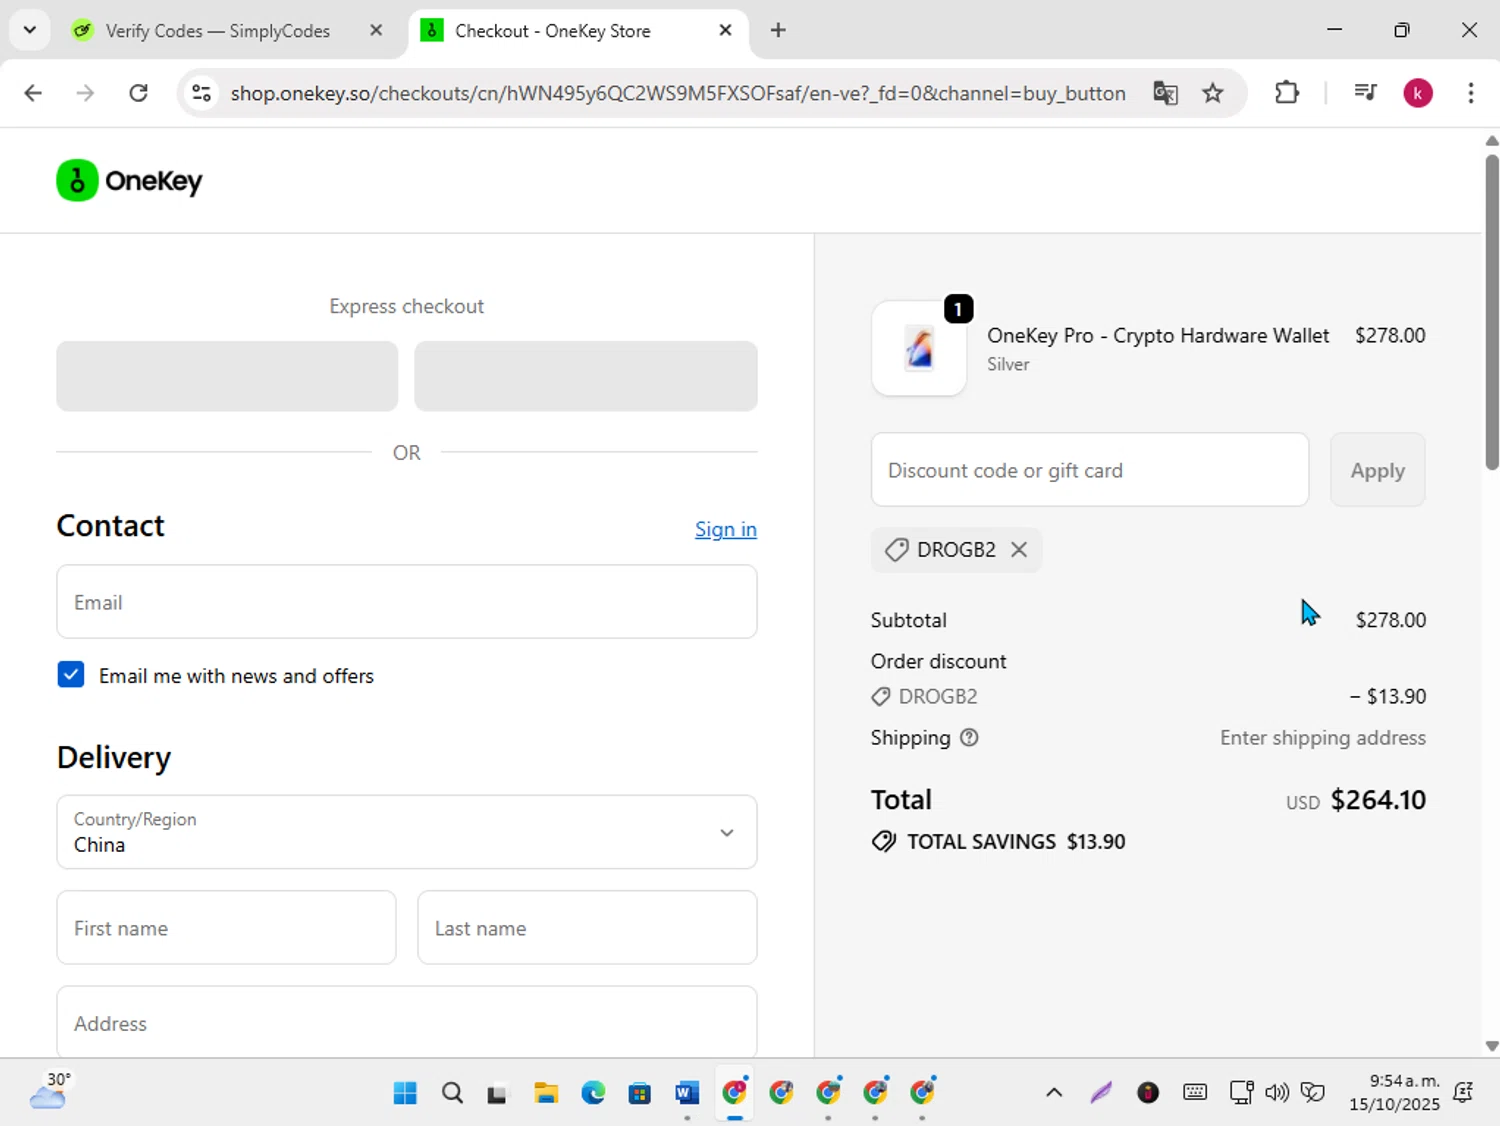
Task: Click the OneKey logo in the header
Action: point(129,181)
